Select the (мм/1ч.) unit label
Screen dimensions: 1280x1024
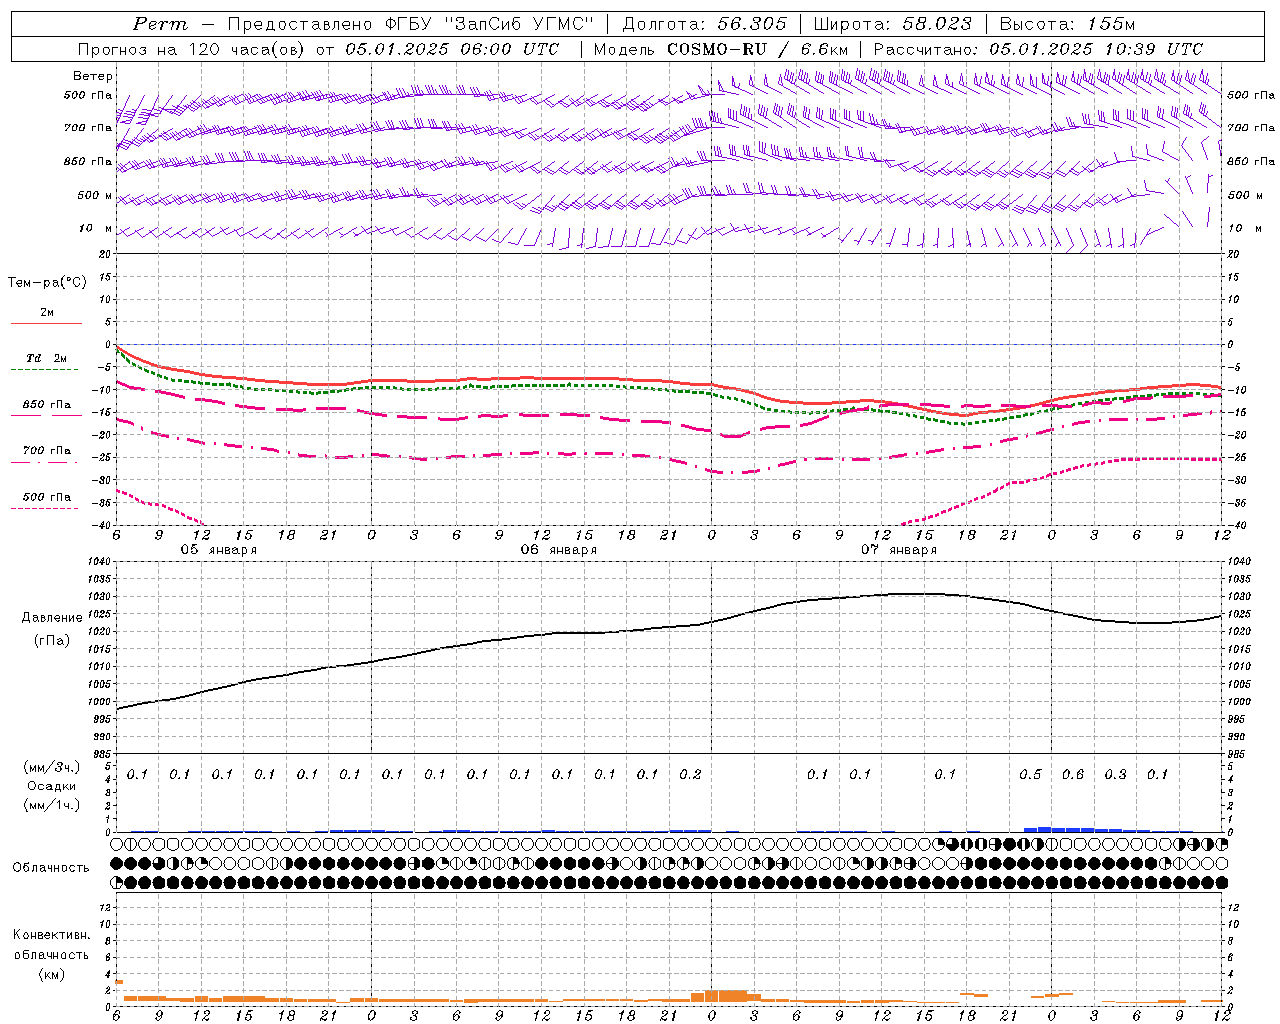(x=50, y=805)
